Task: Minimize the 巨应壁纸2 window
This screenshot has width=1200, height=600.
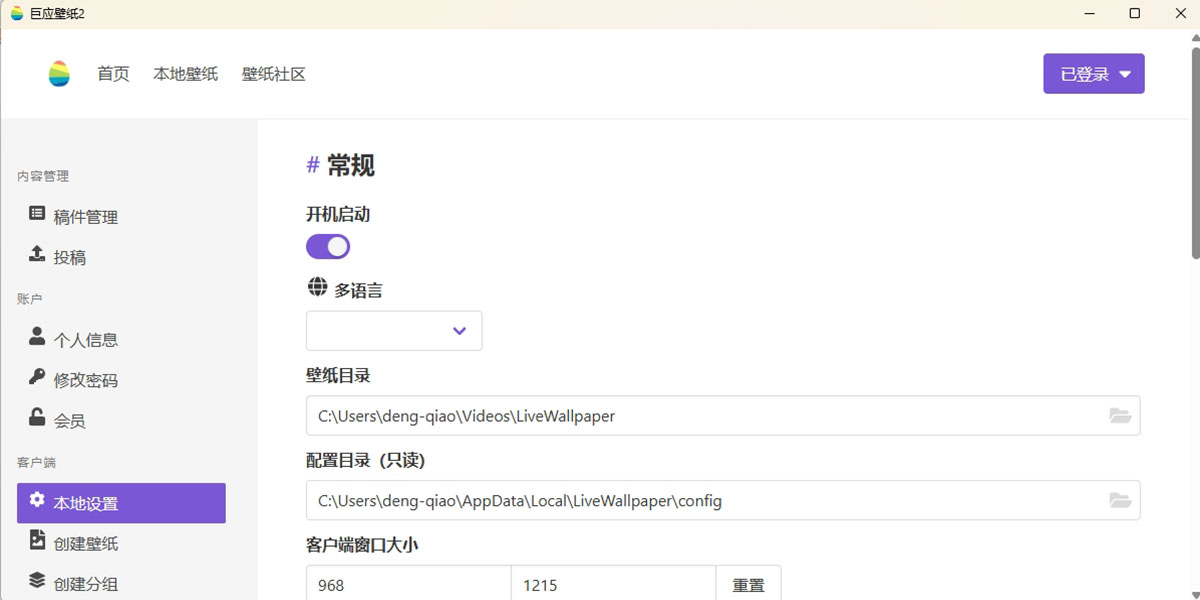Action: (x=1089, y=13)
